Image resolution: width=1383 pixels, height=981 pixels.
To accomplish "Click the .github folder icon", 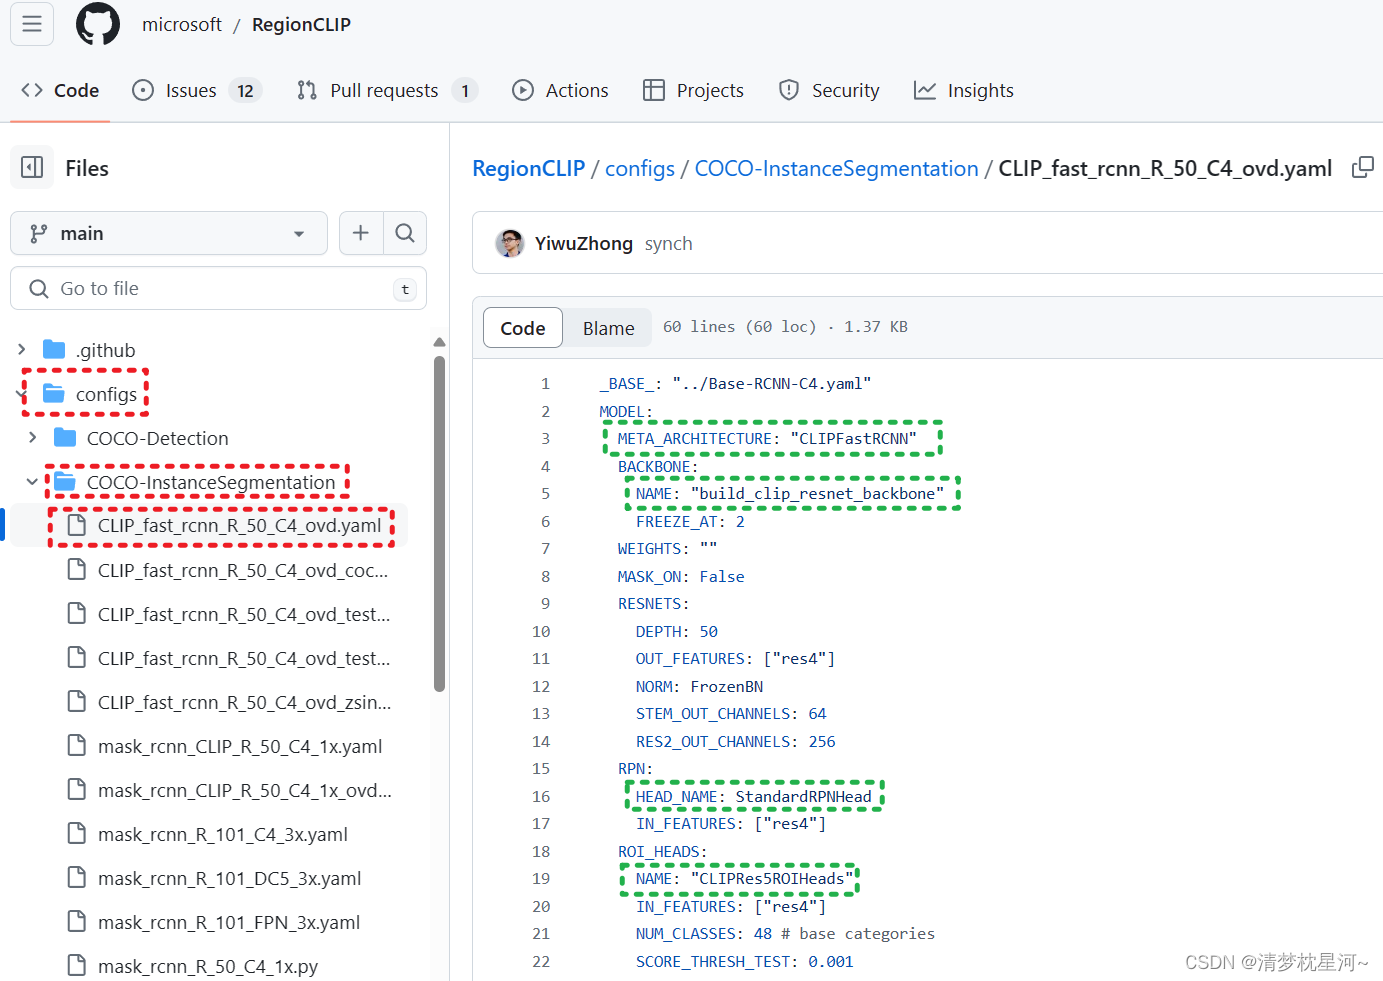I will tap(54, 350).
